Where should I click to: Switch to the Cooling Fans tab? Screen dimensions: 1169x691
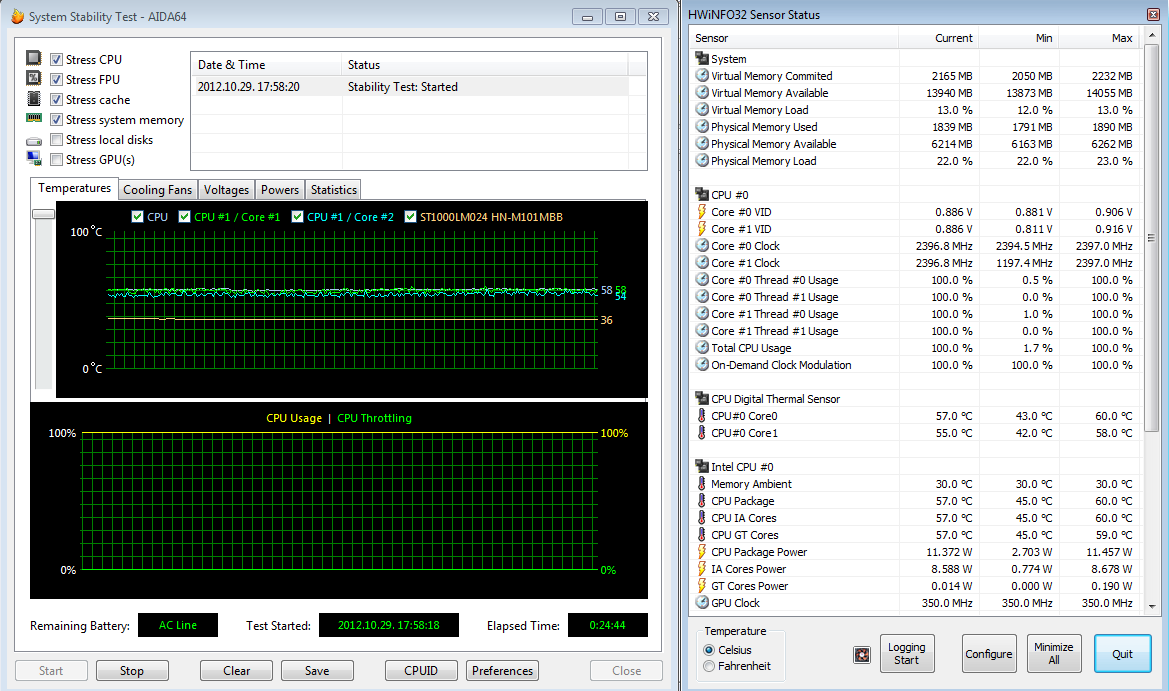(x=157, y=190)
